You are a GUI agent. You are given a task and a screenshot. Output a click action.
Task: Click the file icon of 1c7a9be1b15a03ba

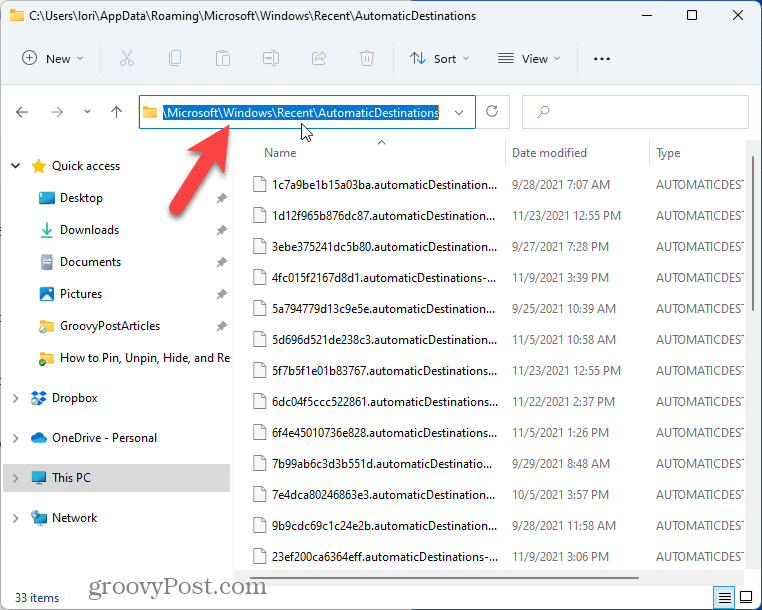pyautogui.click(x=260, y=185)
